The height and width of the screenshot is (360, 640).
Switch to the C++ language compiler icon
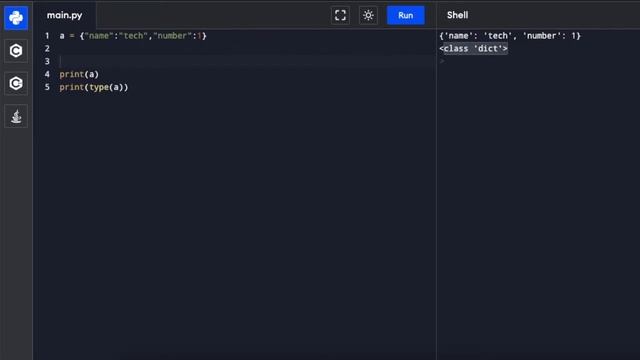tap(16, 83)
